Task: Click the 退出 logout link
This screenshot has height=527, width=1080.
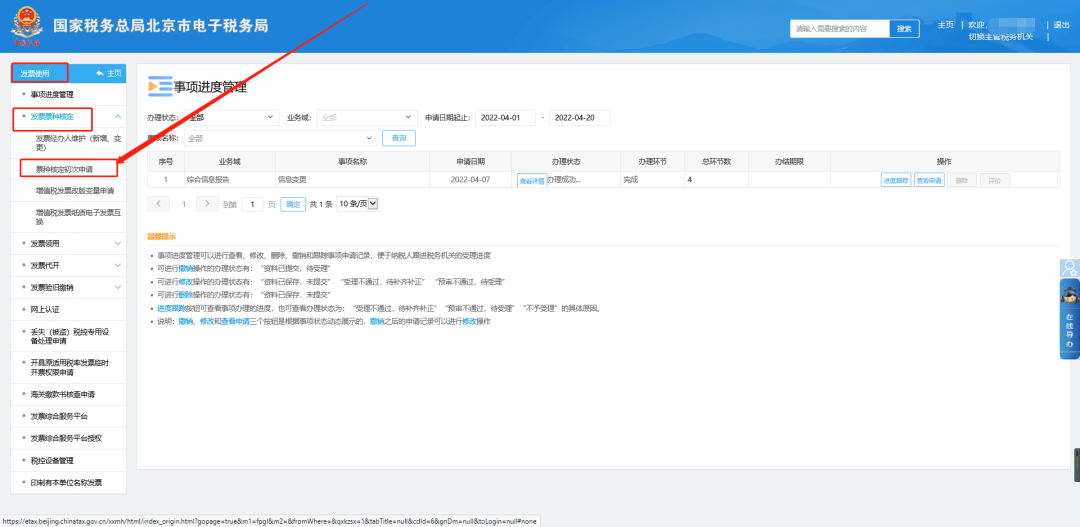Action: [1061, 25]
